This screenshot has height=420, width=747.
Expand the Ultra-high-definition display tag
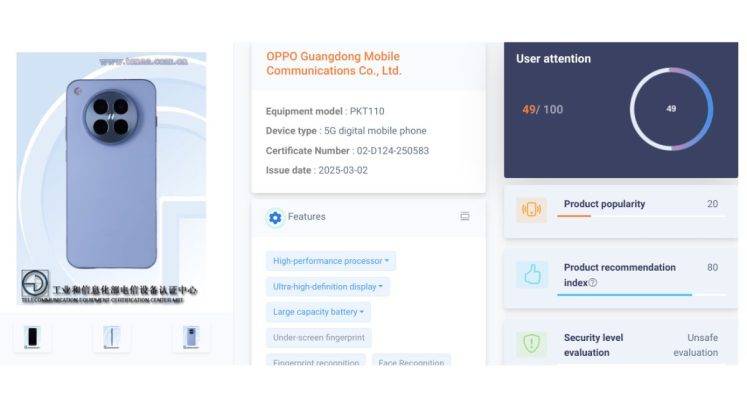328,287
